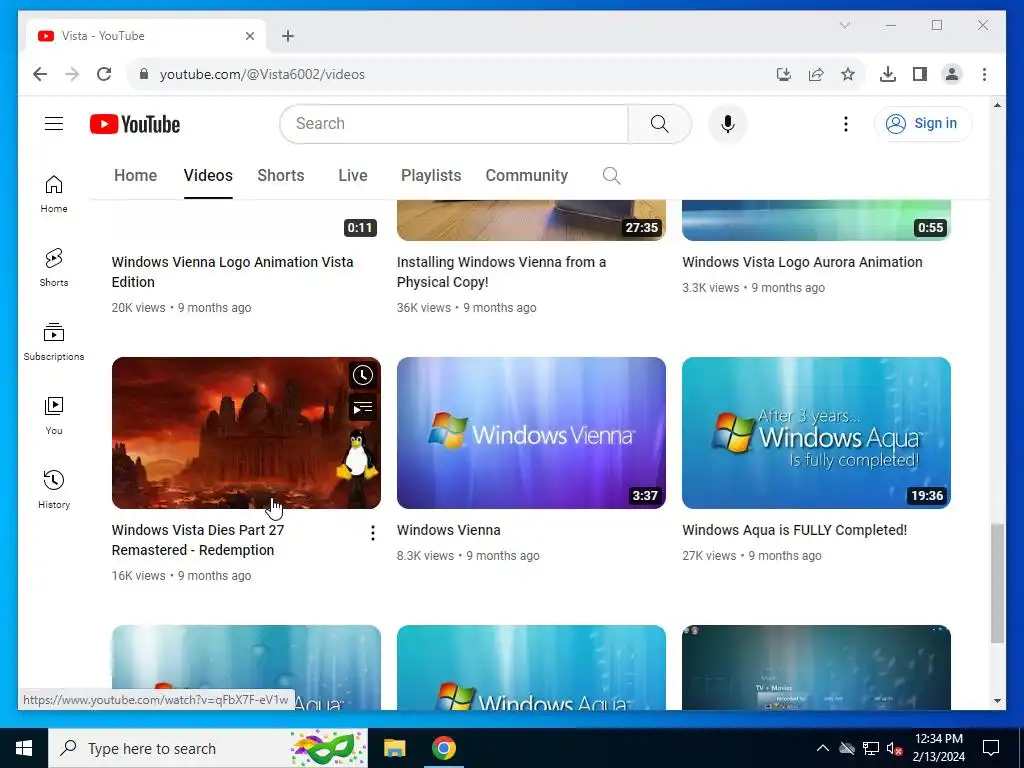The width and height of the screenshot is (1024, 768).
Task: Click the muted volume tray icon
Action: point(894,748)
